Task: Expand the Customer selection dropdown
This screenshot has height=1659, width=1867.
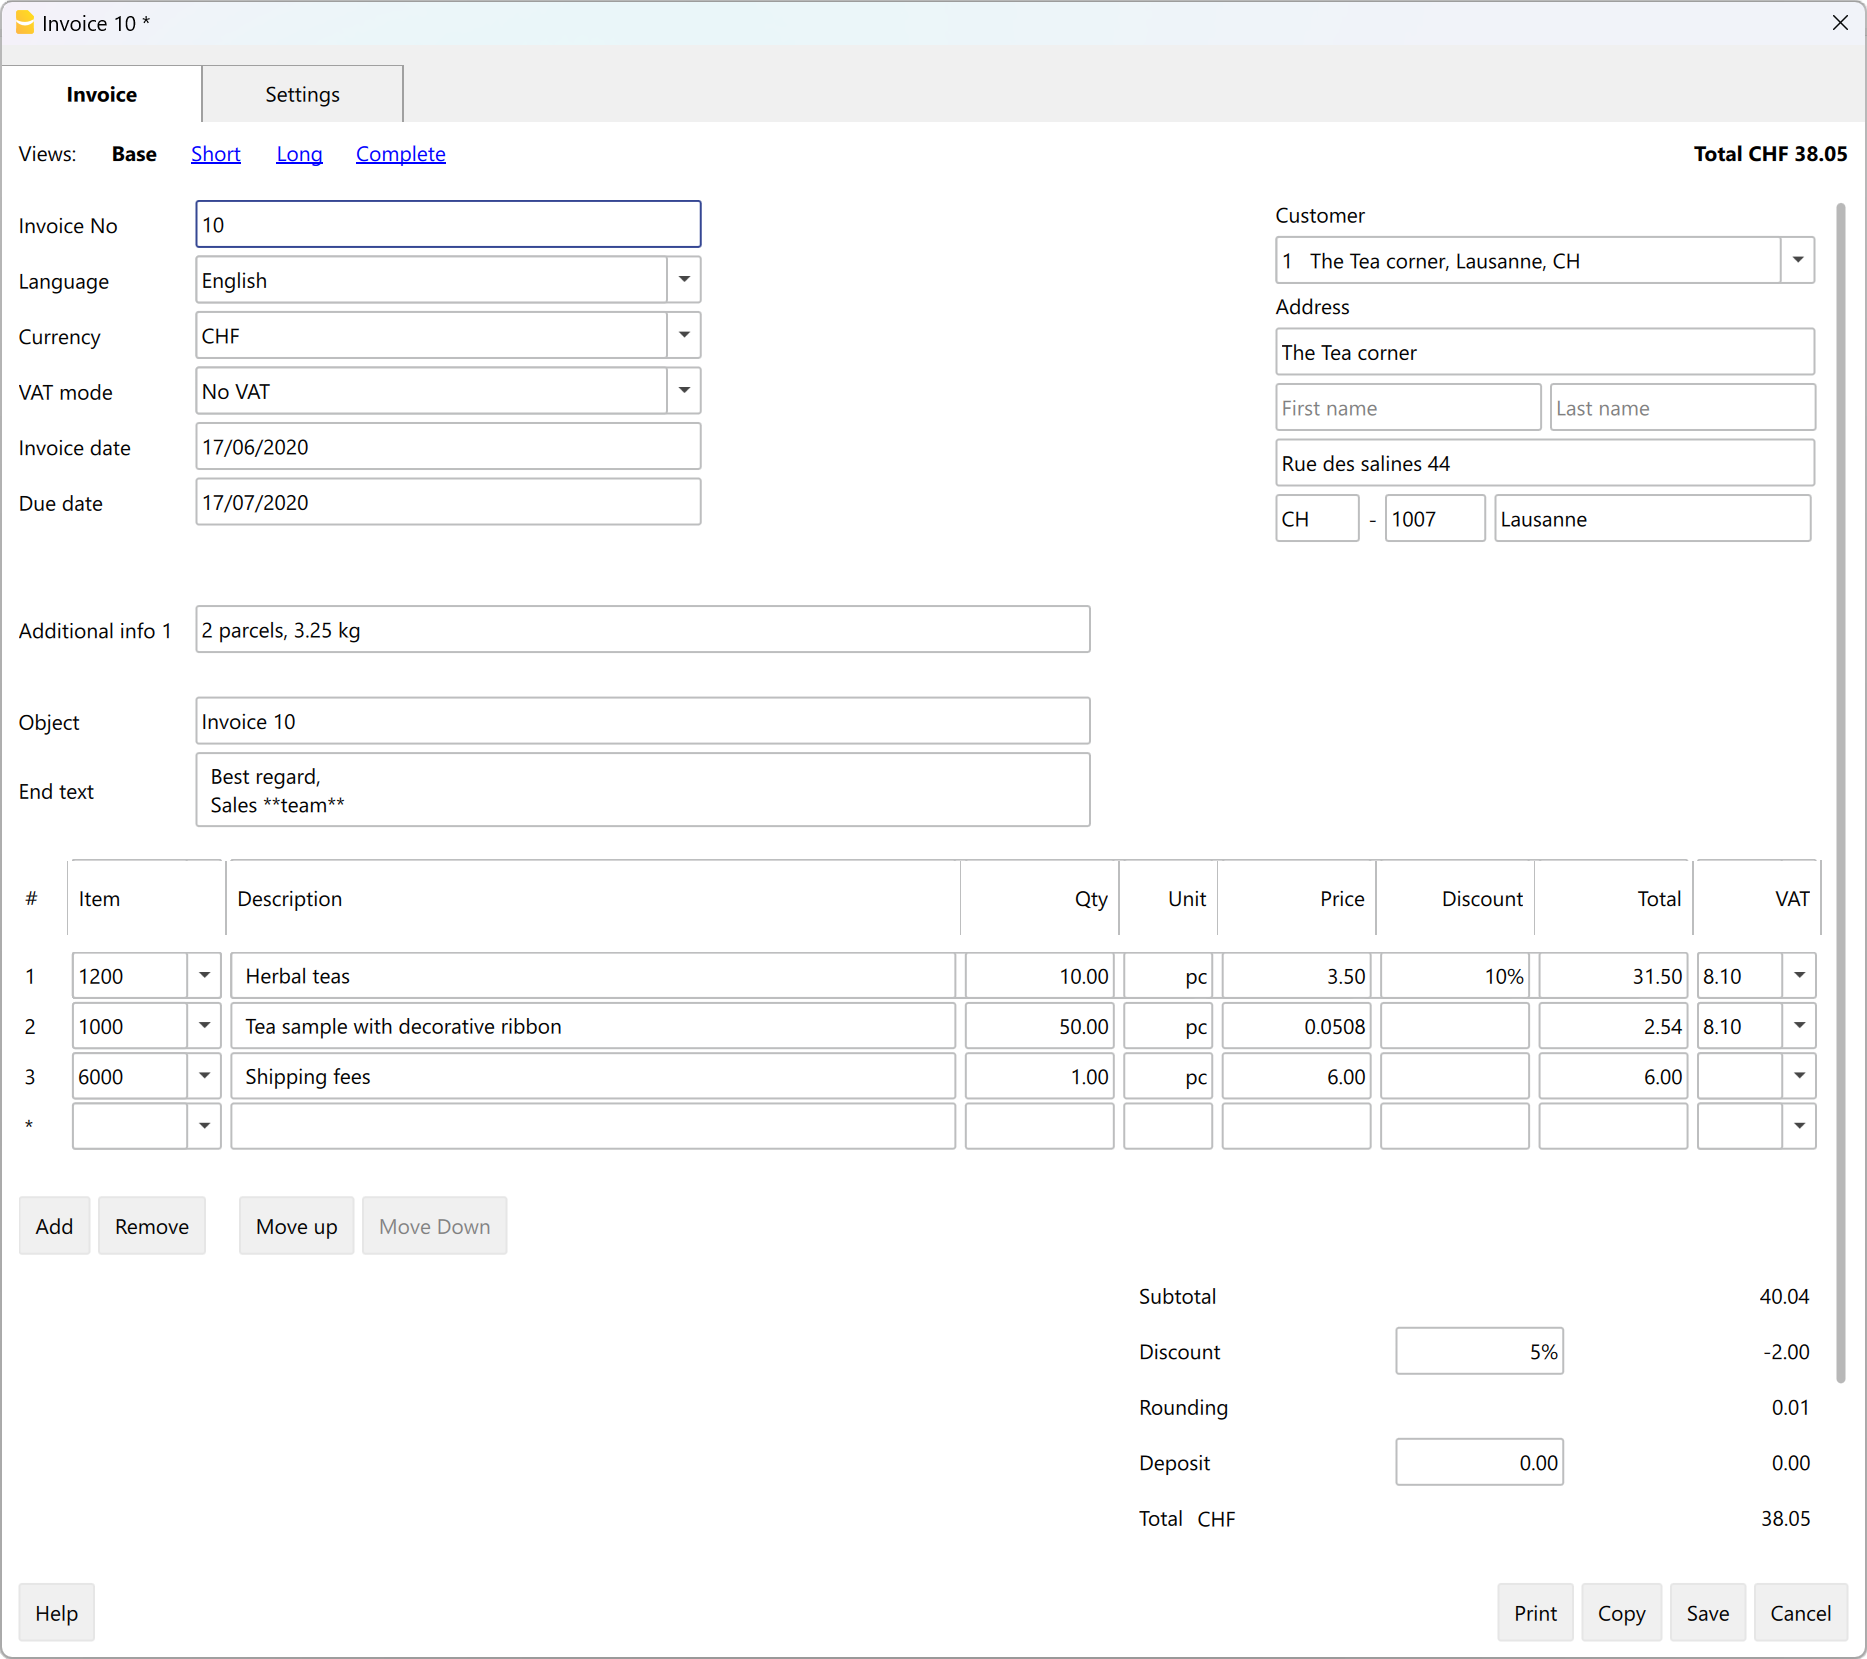Action: [x=1797, y=261]
